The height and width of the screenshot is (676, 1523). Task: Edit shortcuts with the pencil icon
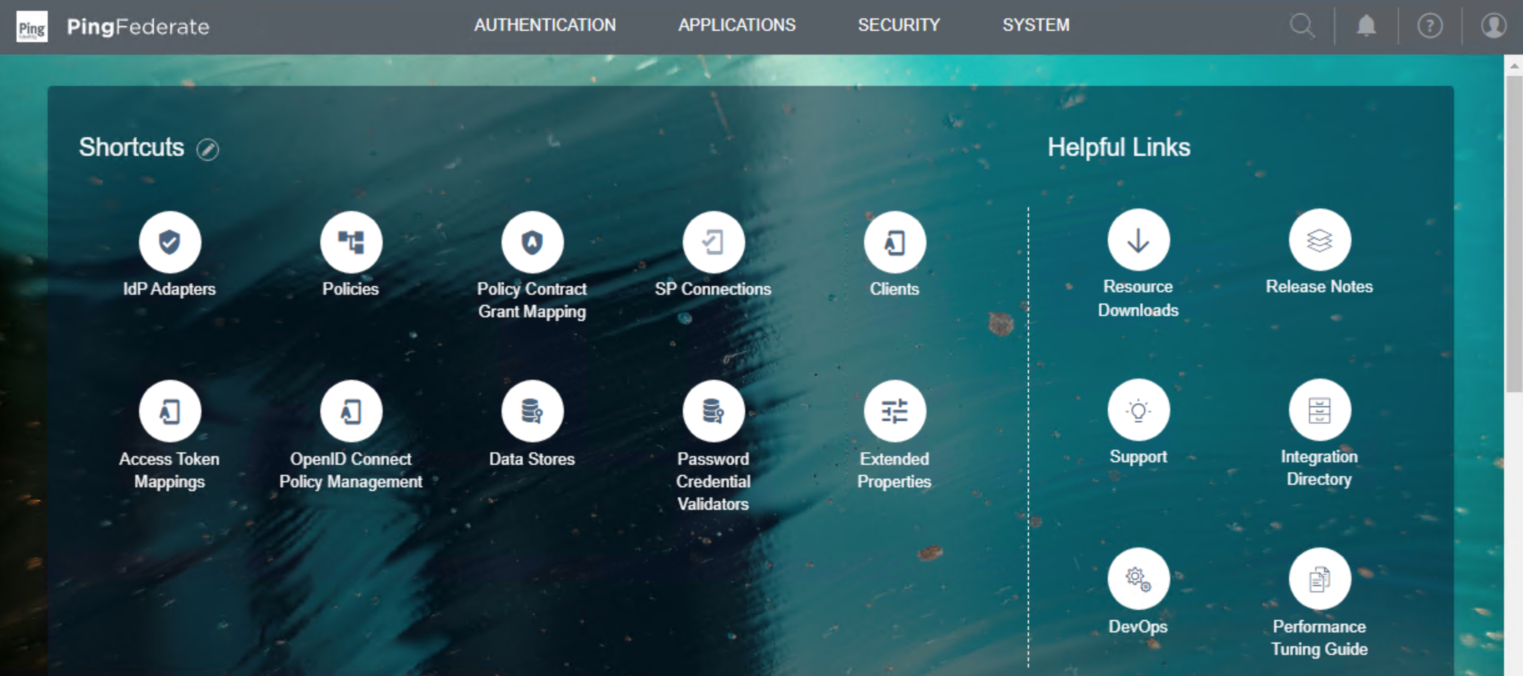click(207, 149)
